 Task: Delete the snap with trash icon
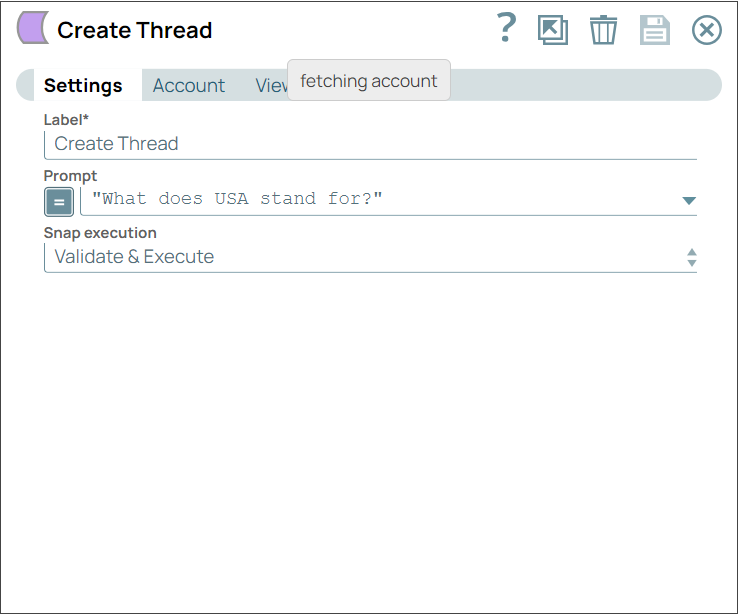point(603,30)
